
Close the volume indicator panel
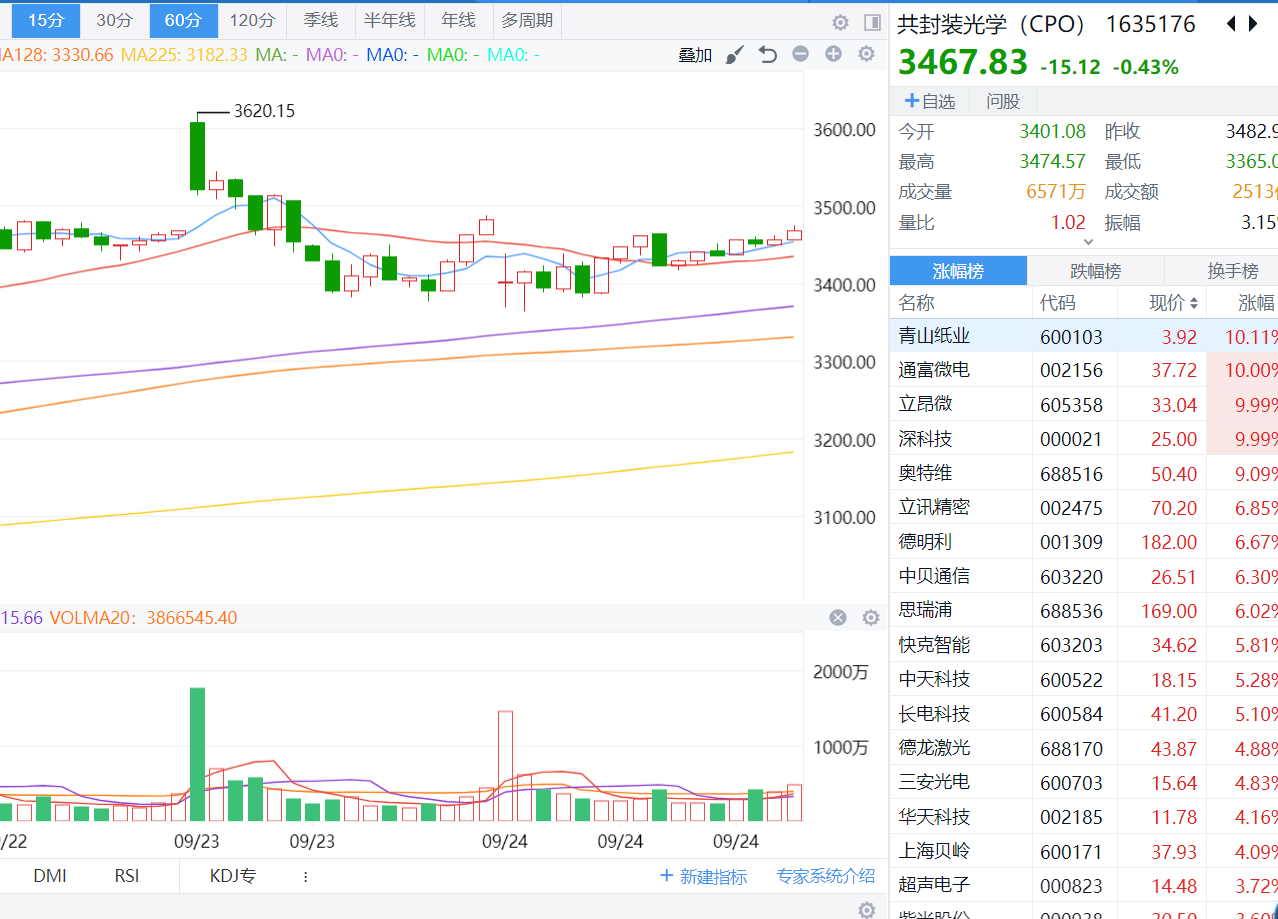click(x=838, y=618)
